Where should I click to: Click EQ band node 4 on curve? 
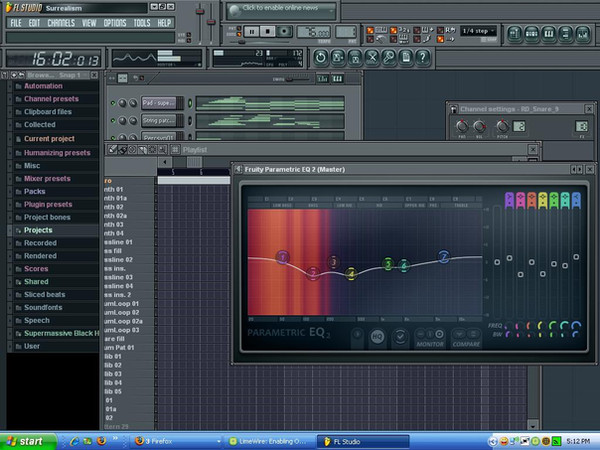pyautogui.click(x=351, y=274)
